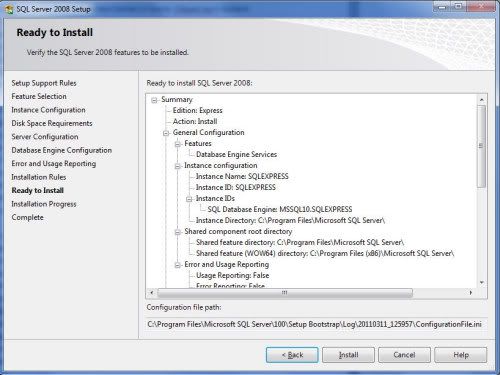Close the SQL Server 2008 Setup window

481,7
